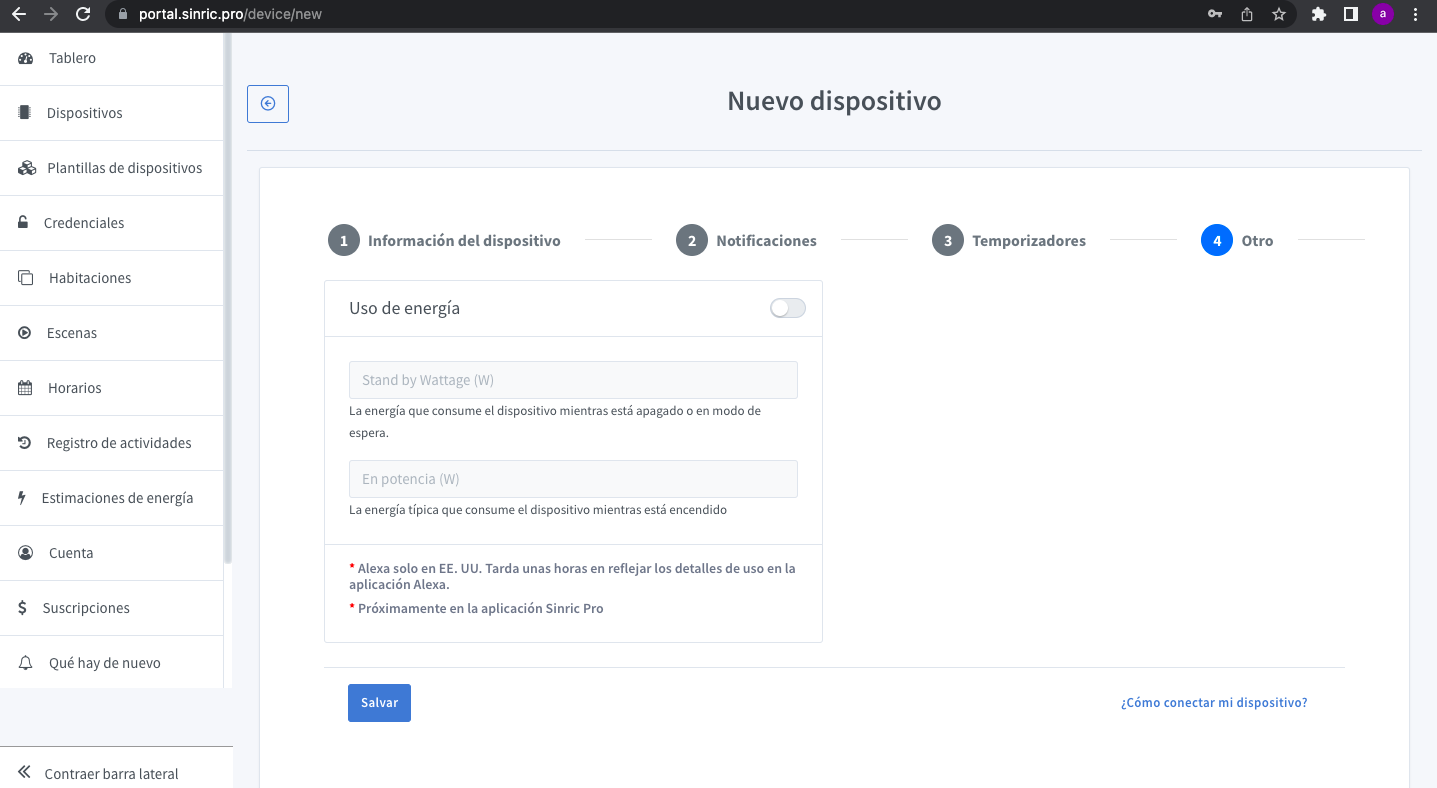
Task: Click the Estimaciones de energía bolt icon
Action: (22, 498)
